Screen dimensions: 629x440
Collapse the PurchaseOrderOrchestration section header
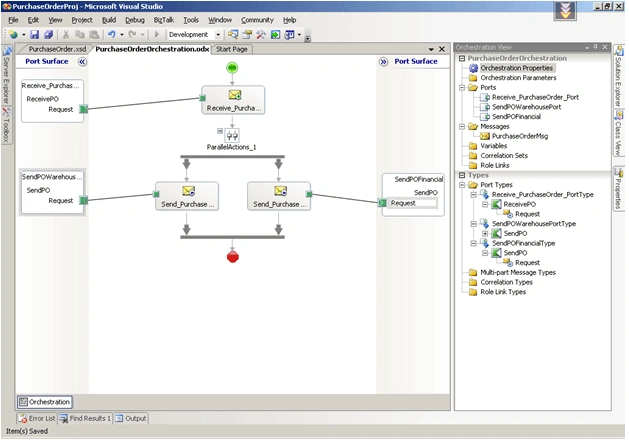point(462,58)
